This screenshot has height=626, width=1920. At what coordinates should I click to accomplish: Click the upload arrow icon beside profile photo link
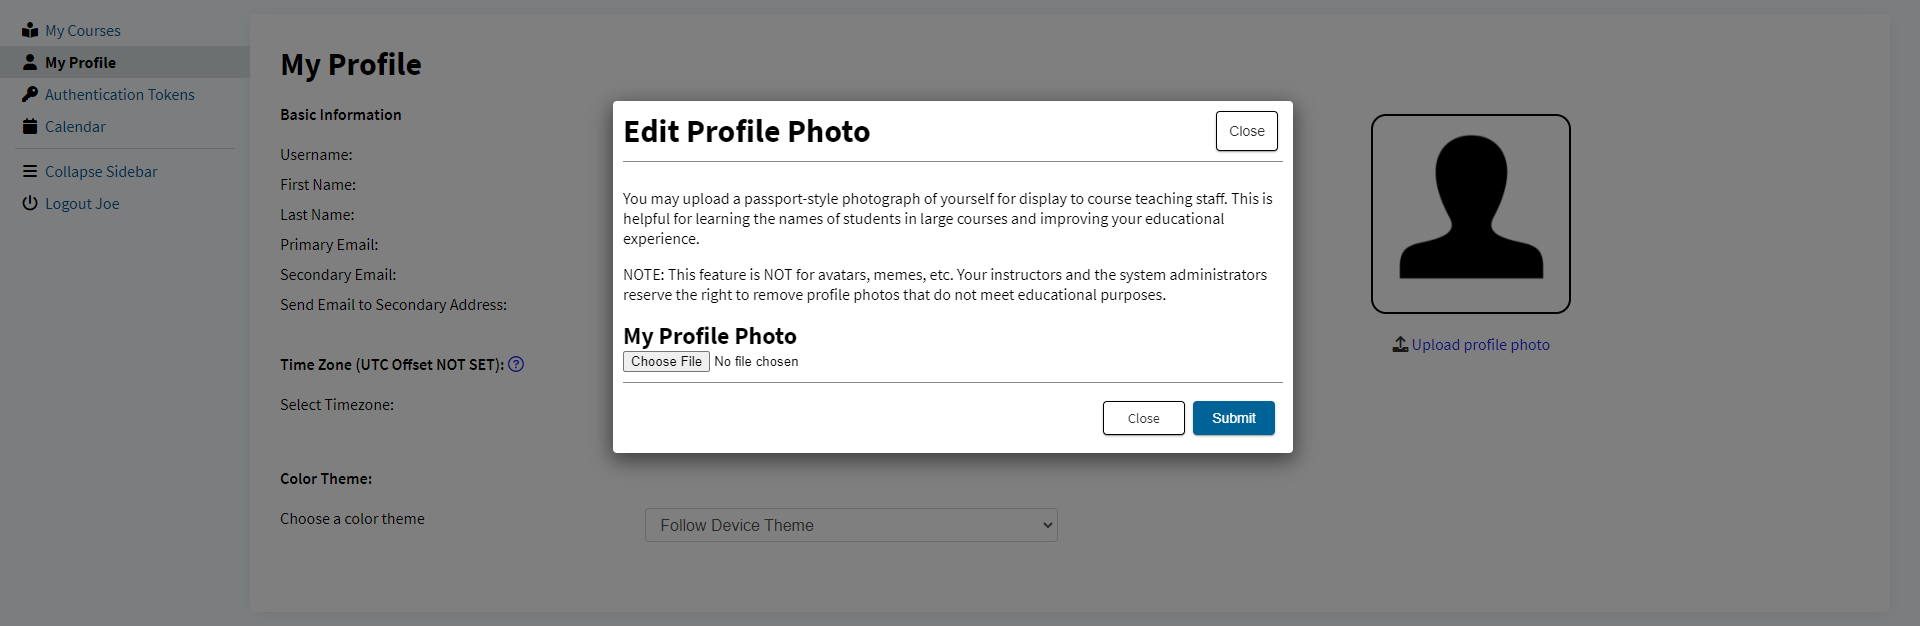tap(1400, 344)
